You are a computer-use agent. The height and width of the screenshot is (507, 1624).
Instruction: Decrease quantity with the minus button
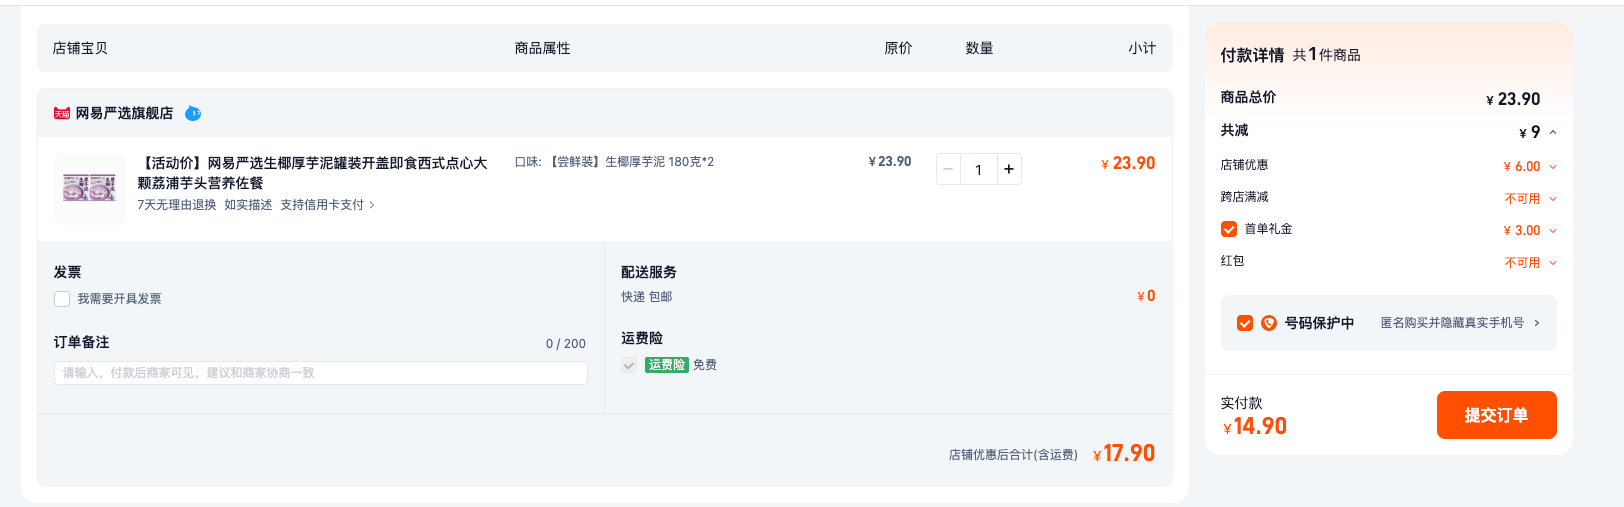948,170
